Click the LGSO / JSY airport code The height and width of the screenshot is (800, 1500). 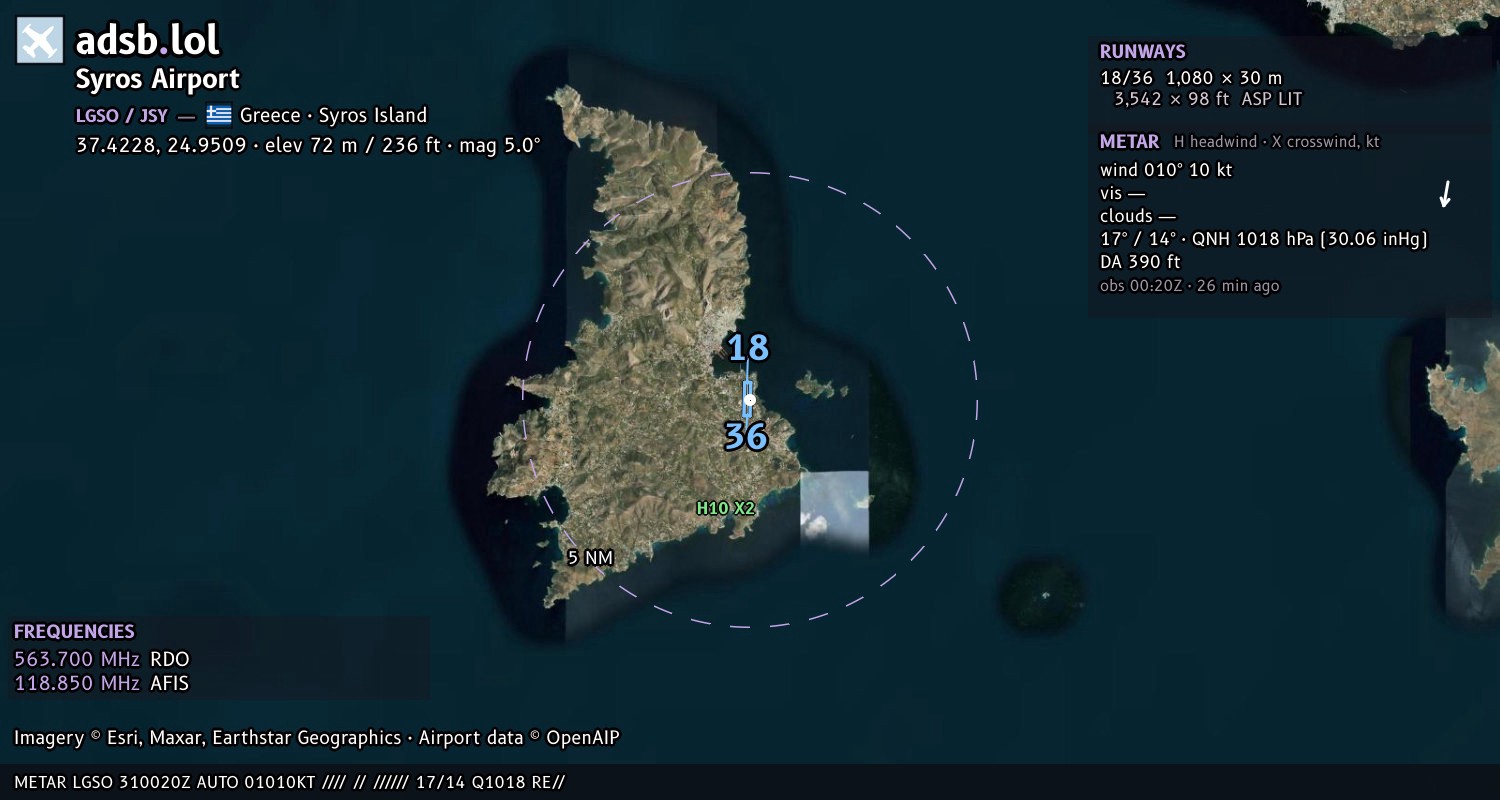coord(121,115)
